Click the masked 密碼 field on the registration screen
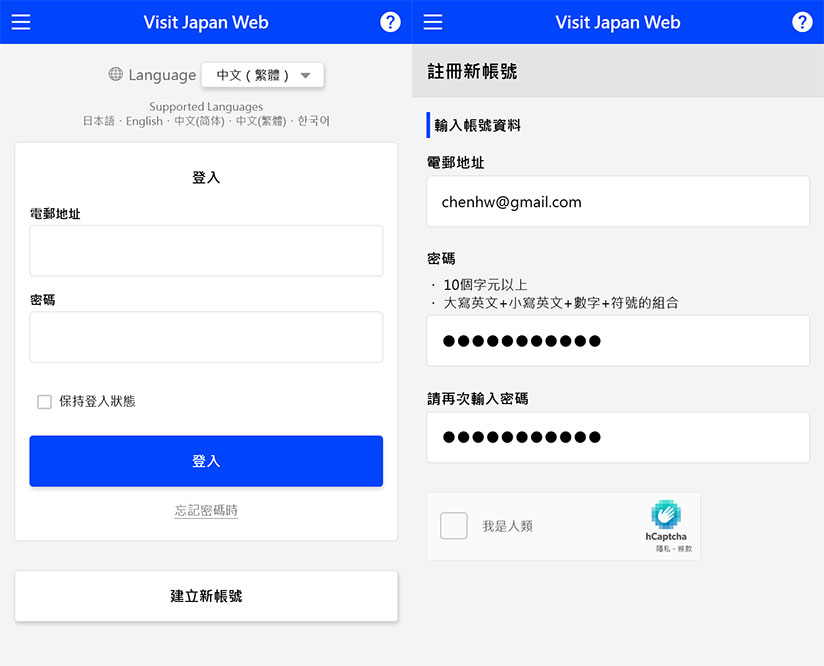The image size is (824, 666). click(x=618, y=341)
